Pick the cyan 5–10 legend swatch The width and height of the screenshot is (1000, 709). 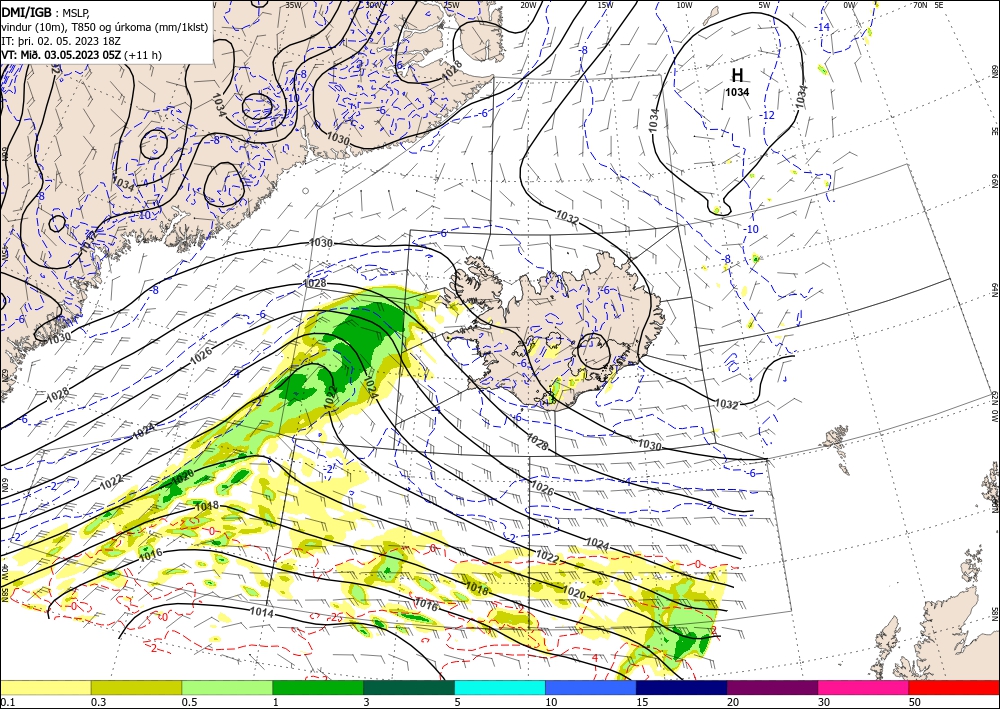500,687
